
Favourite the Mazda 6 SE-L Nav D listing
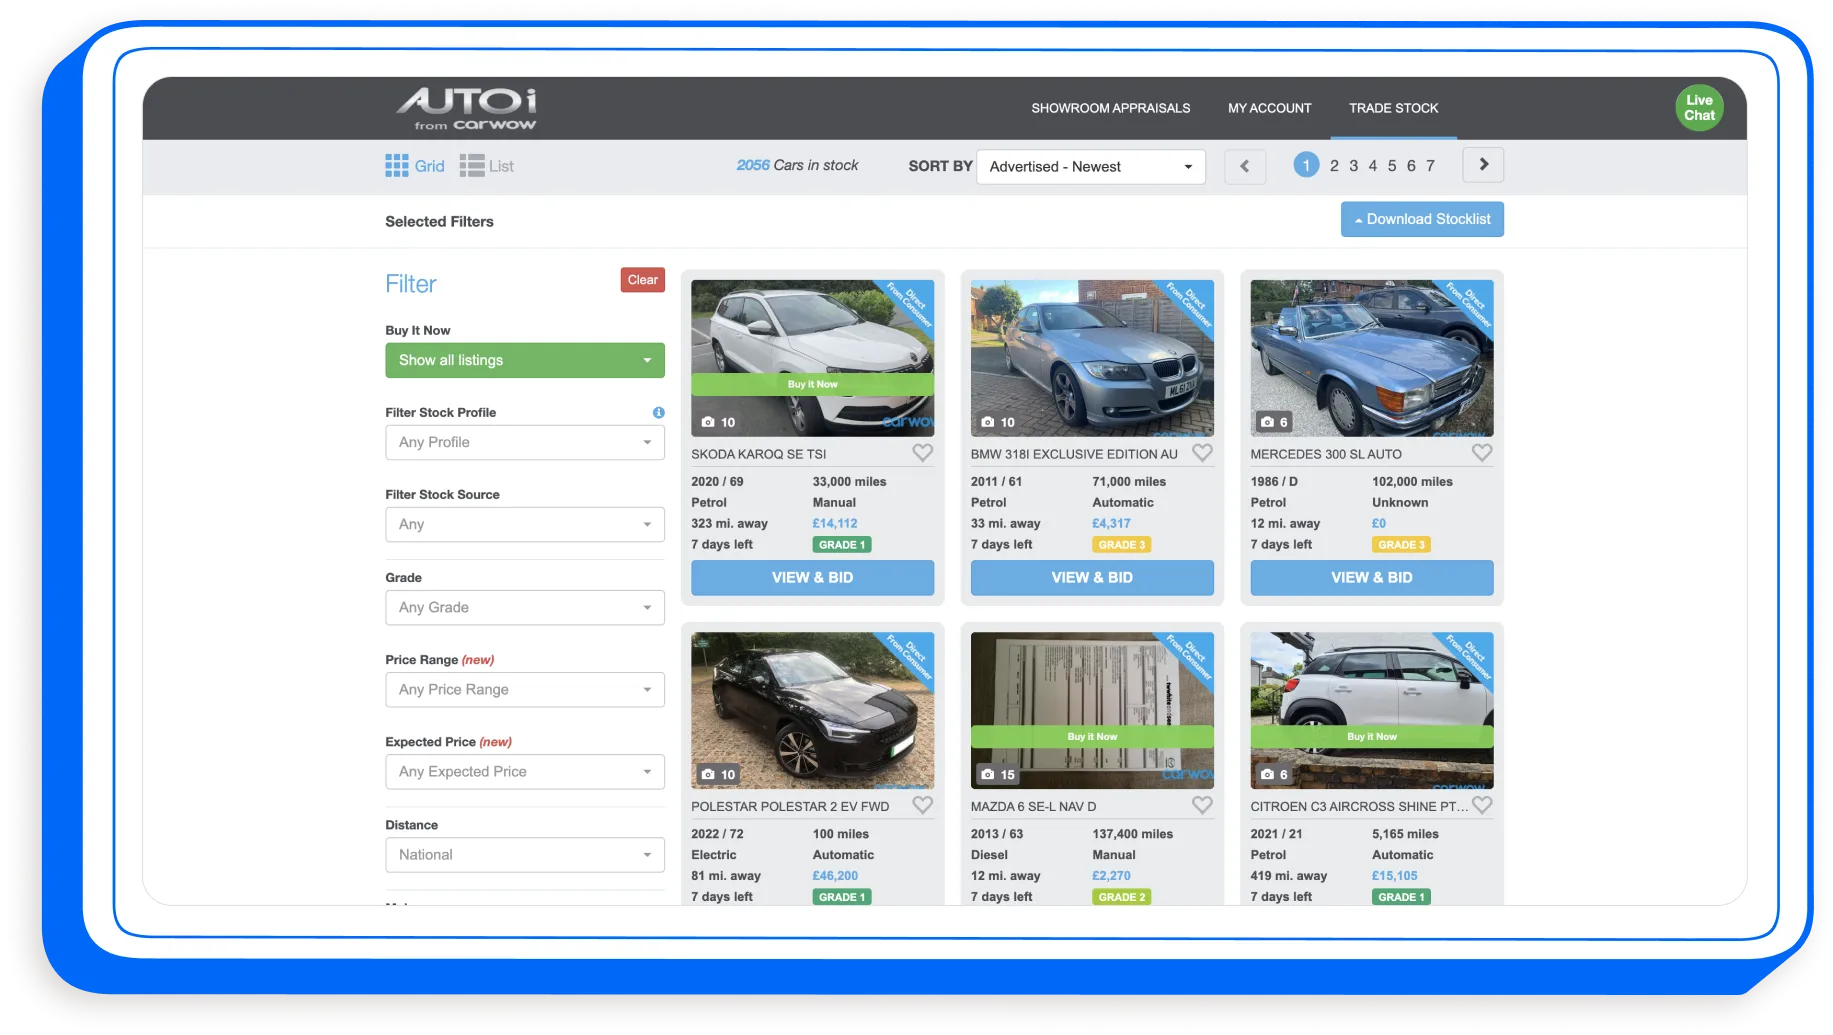[x=1202, y=805]
